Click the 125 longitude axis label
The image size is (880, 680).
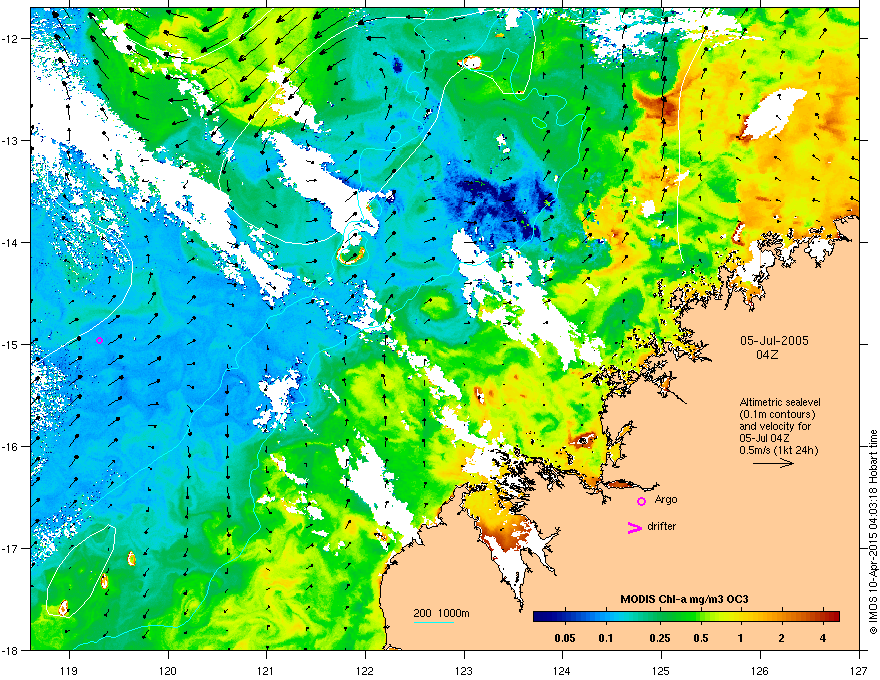(662, 670)
